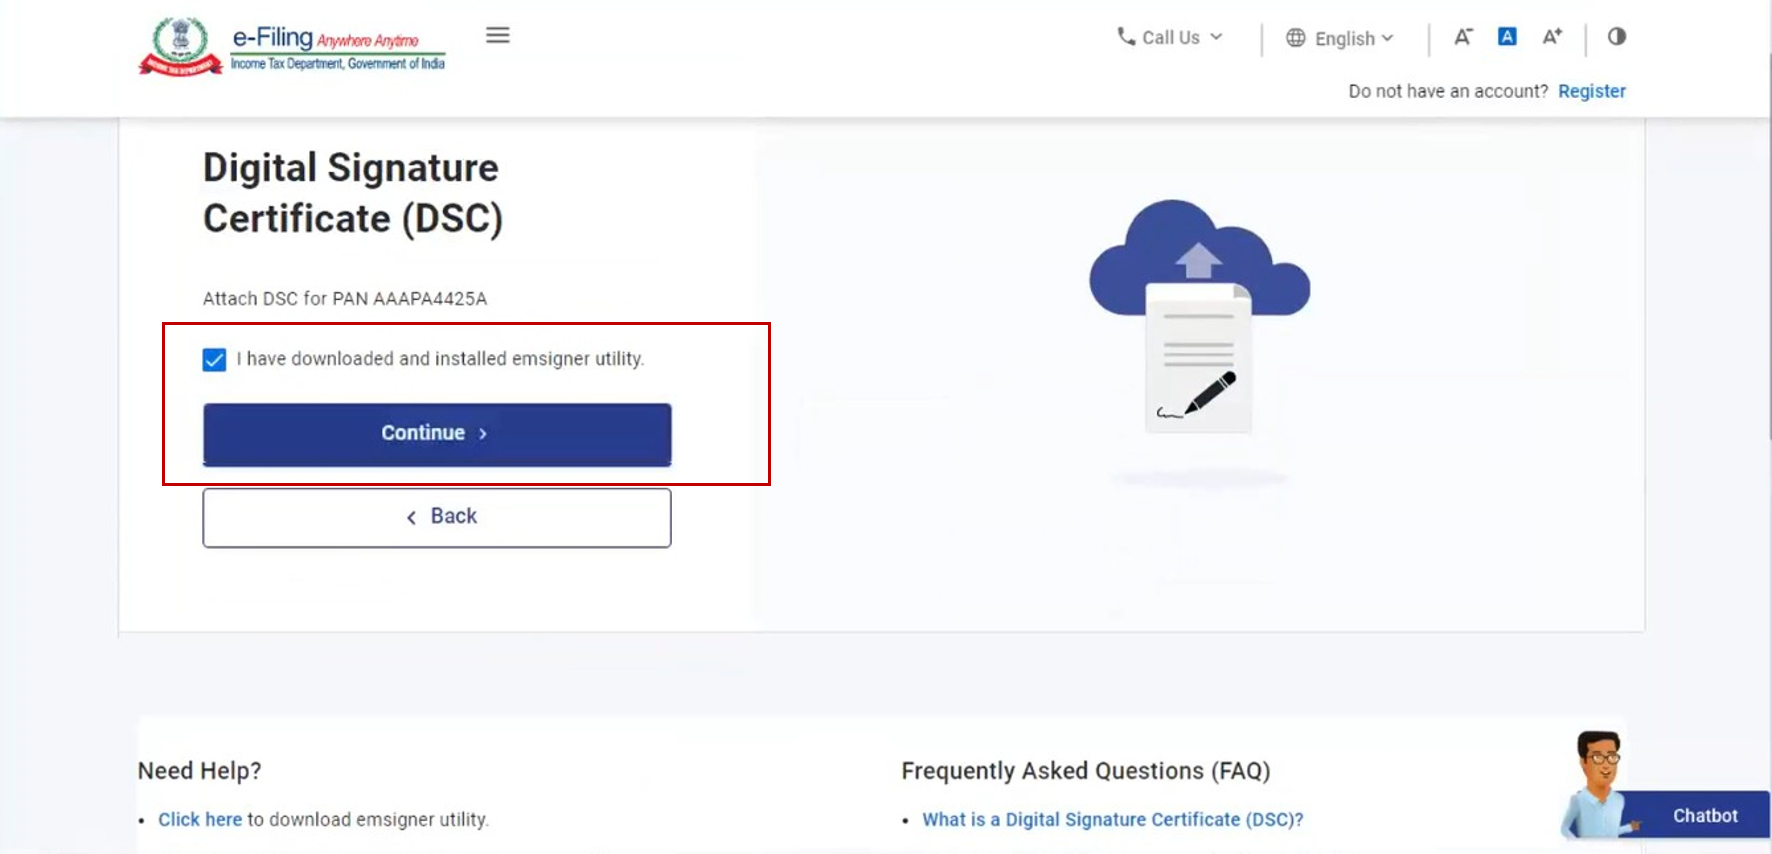Open the Chatbot assistant avatar
This screenshot has height=854, width=1772.
point(1597,784)
